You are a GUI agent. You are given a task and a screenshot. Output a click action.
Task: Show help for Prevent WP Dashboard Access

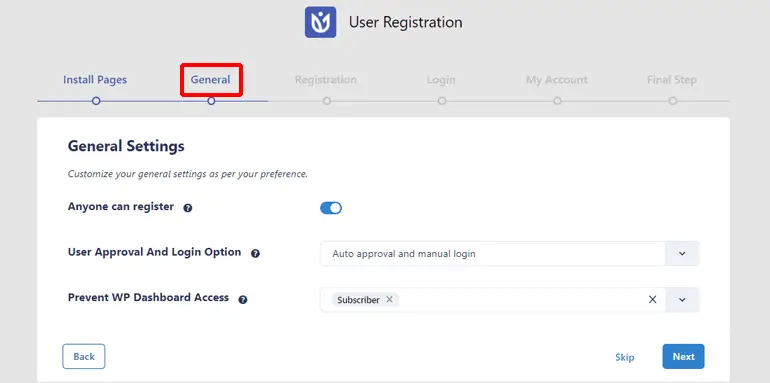[x=243, y=300]
